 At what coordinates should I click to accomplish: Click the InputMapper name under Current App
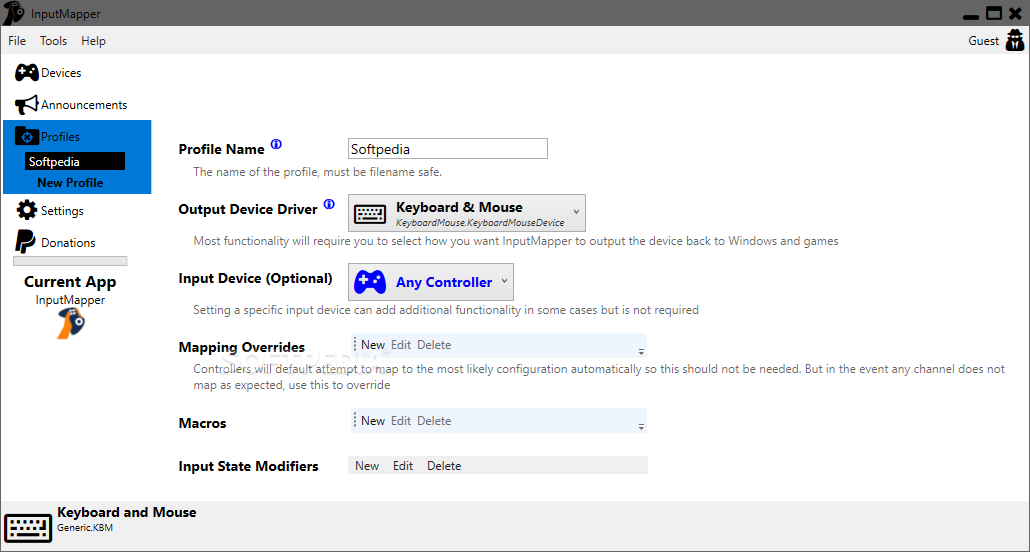point(70,300)
